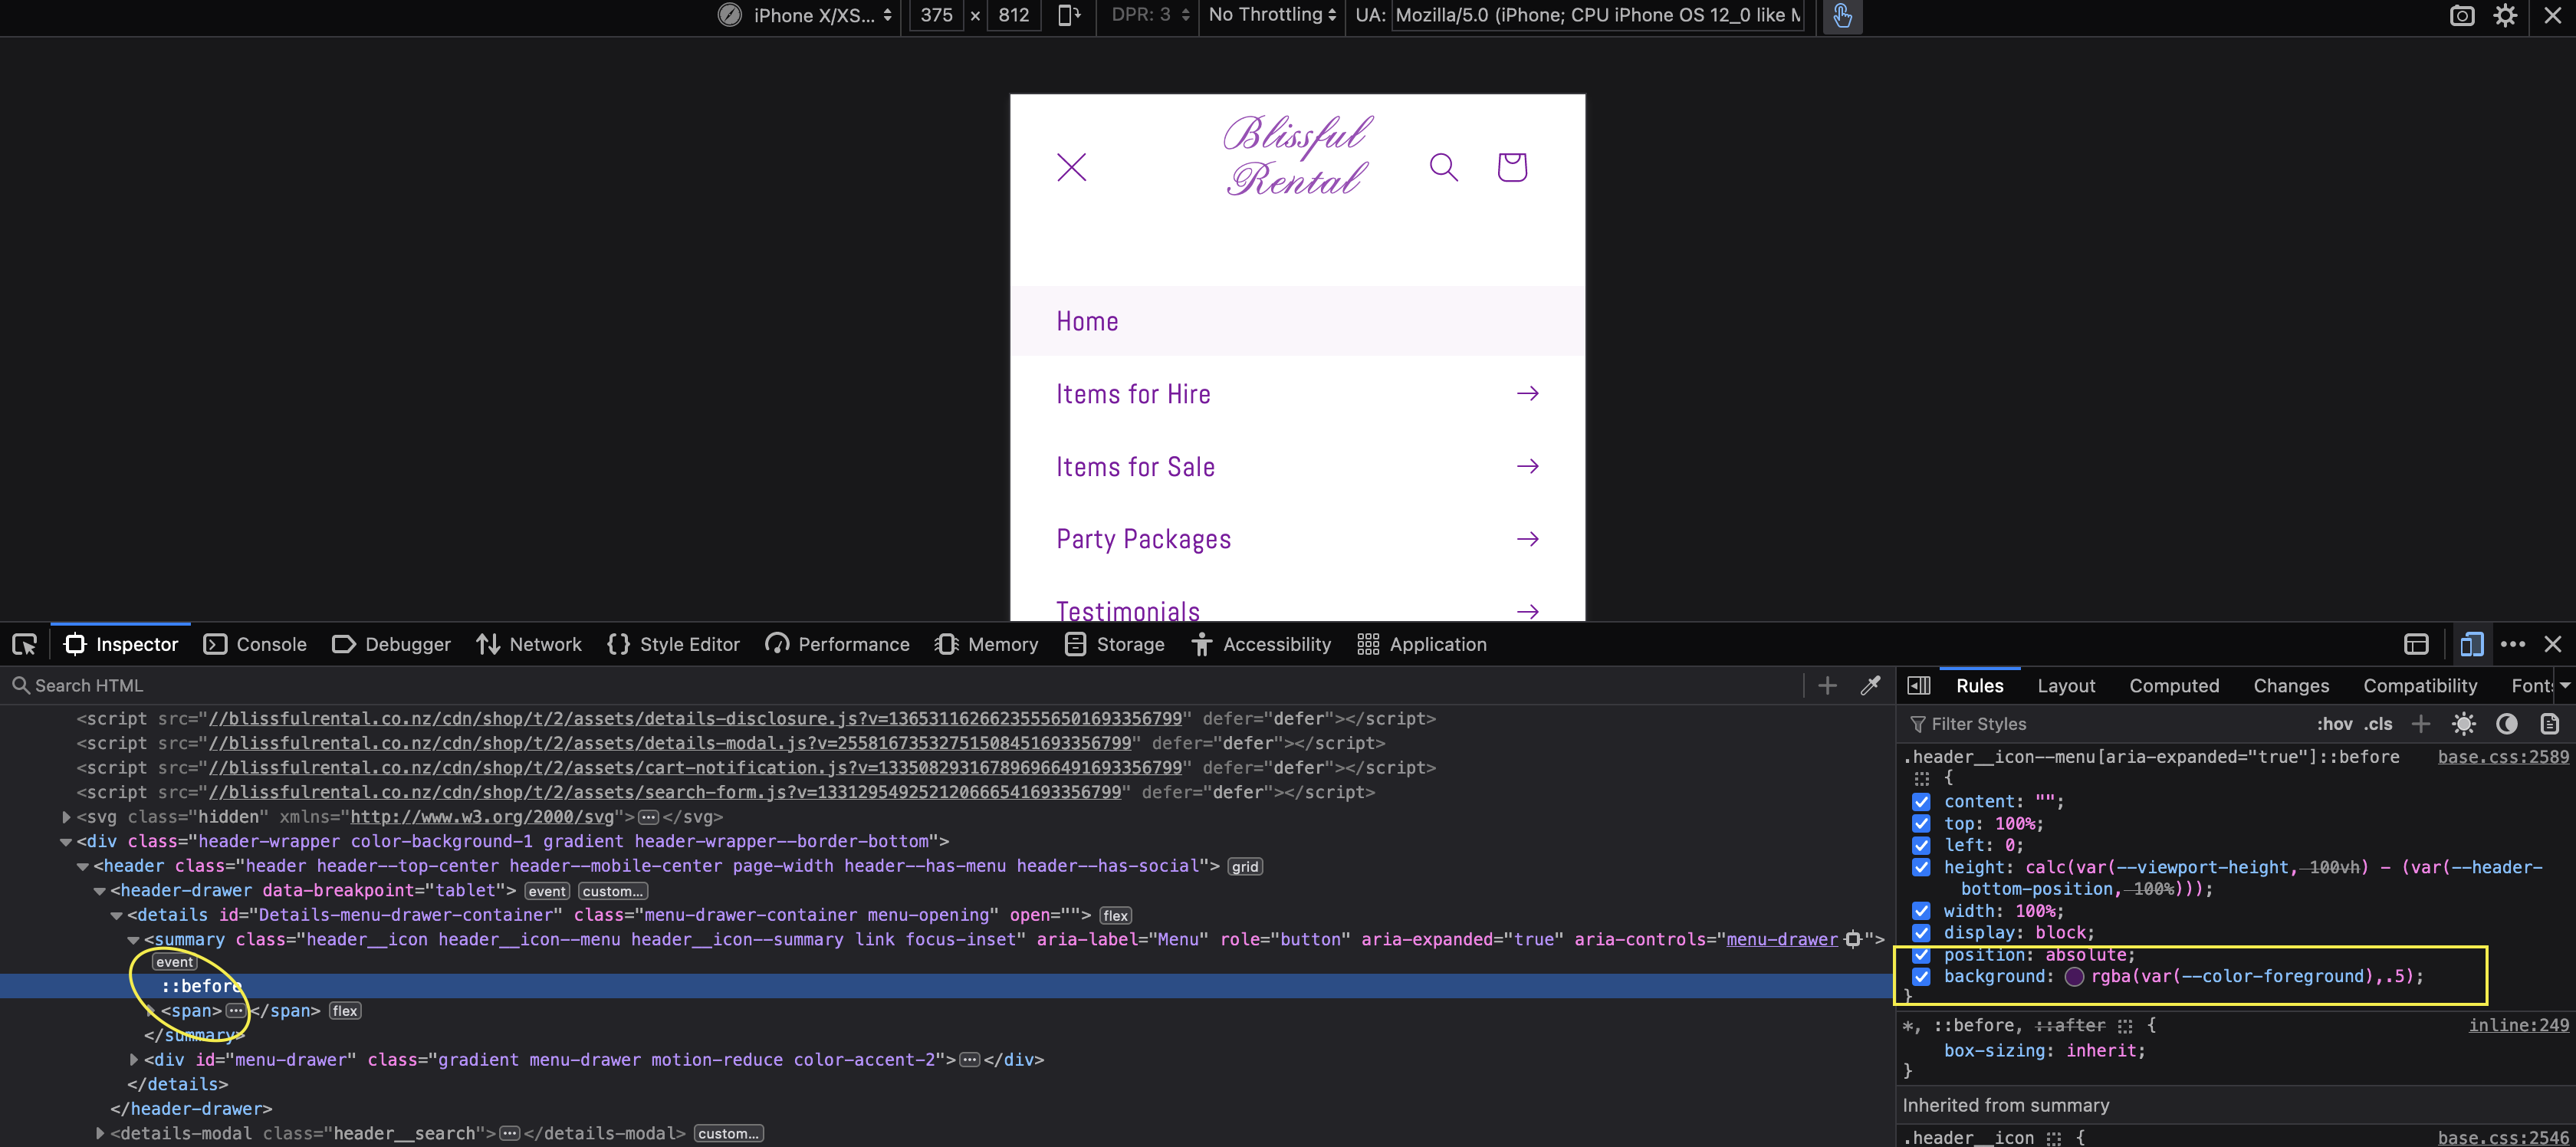Image resolution: width=2576 pixels, height=1147 pixels.
Task: Open the search magnifier on the Blissful Rental page
Action: click(1443, 167)
